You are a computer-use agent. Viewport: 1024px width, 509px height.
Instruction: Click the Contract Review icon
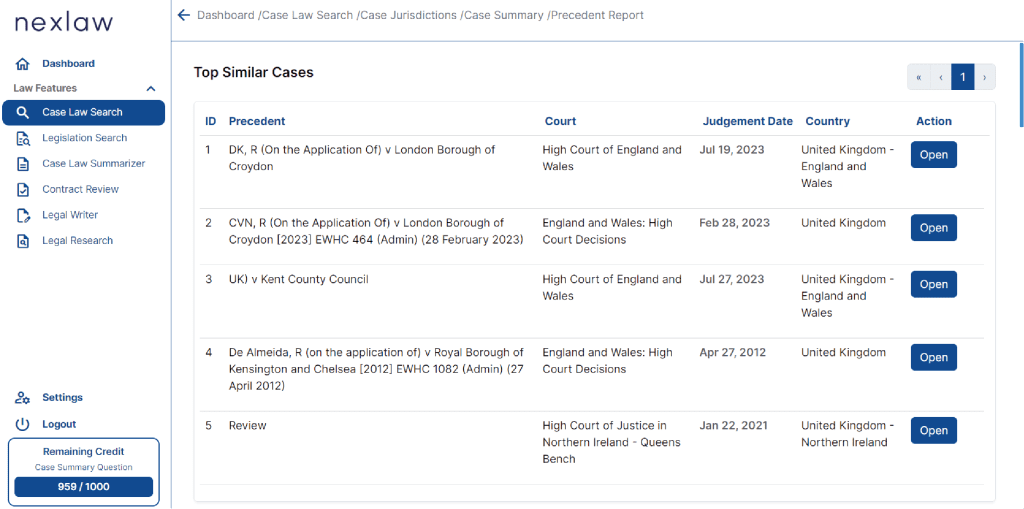click(x=23, y=189)
